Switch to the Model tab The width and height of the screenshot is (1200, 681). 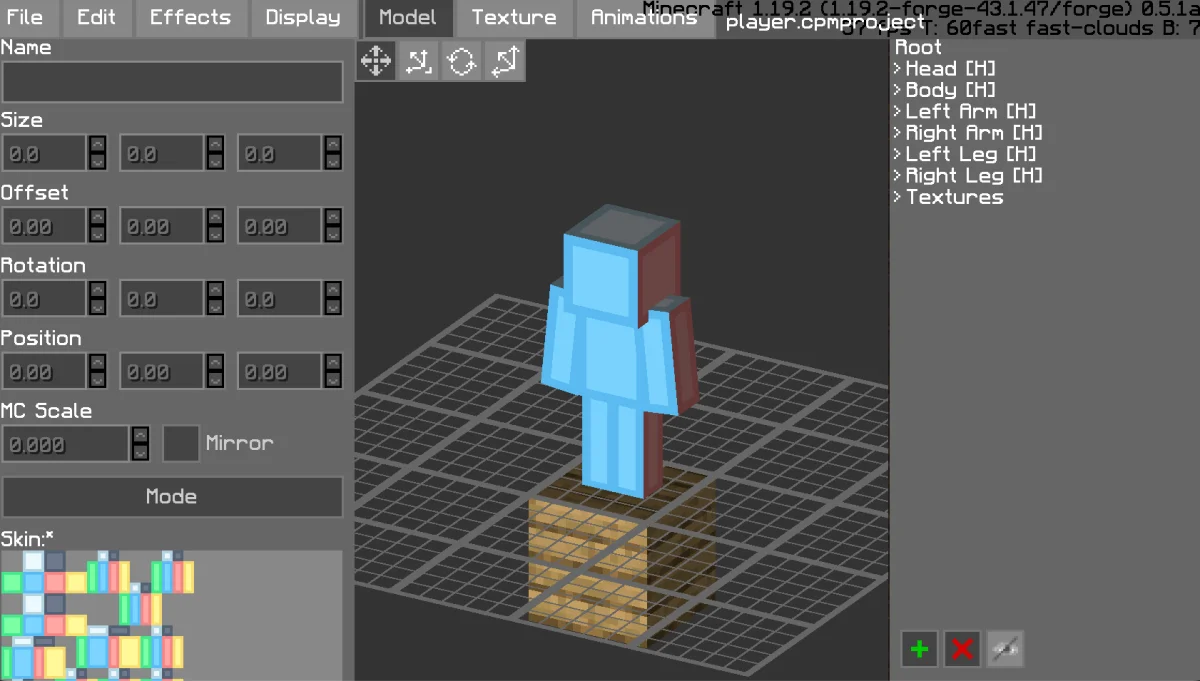pyautogui.click(x=408, y=17)
